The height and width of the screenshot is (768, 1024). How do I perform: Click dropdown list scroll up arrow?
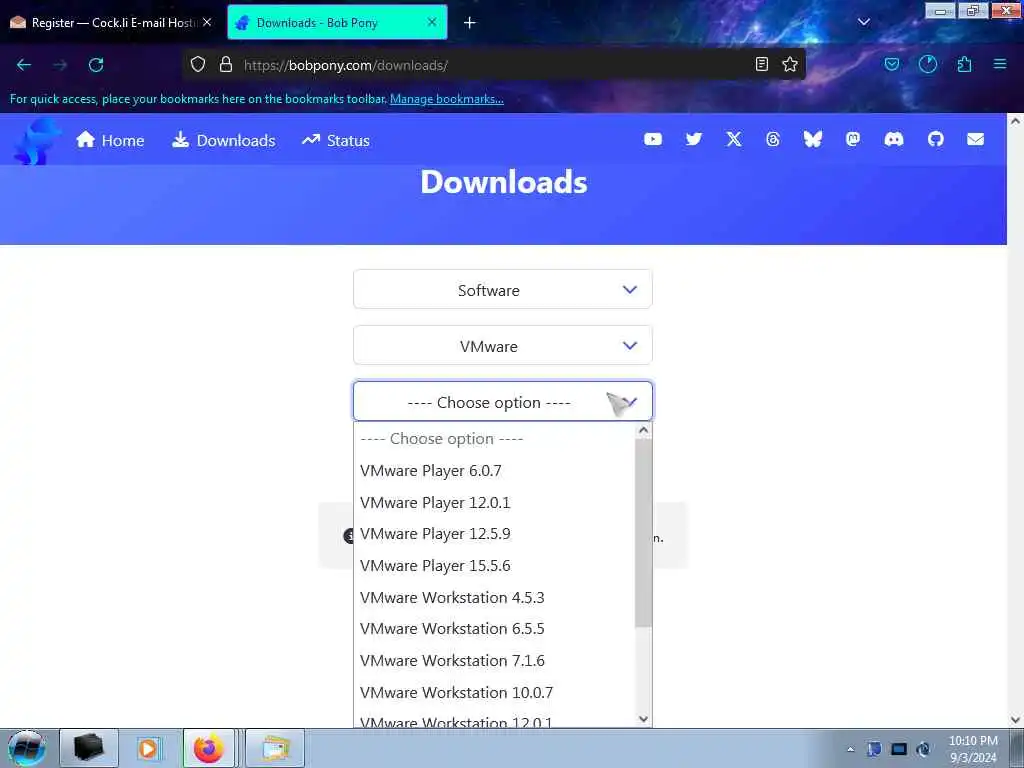[643, 430]
